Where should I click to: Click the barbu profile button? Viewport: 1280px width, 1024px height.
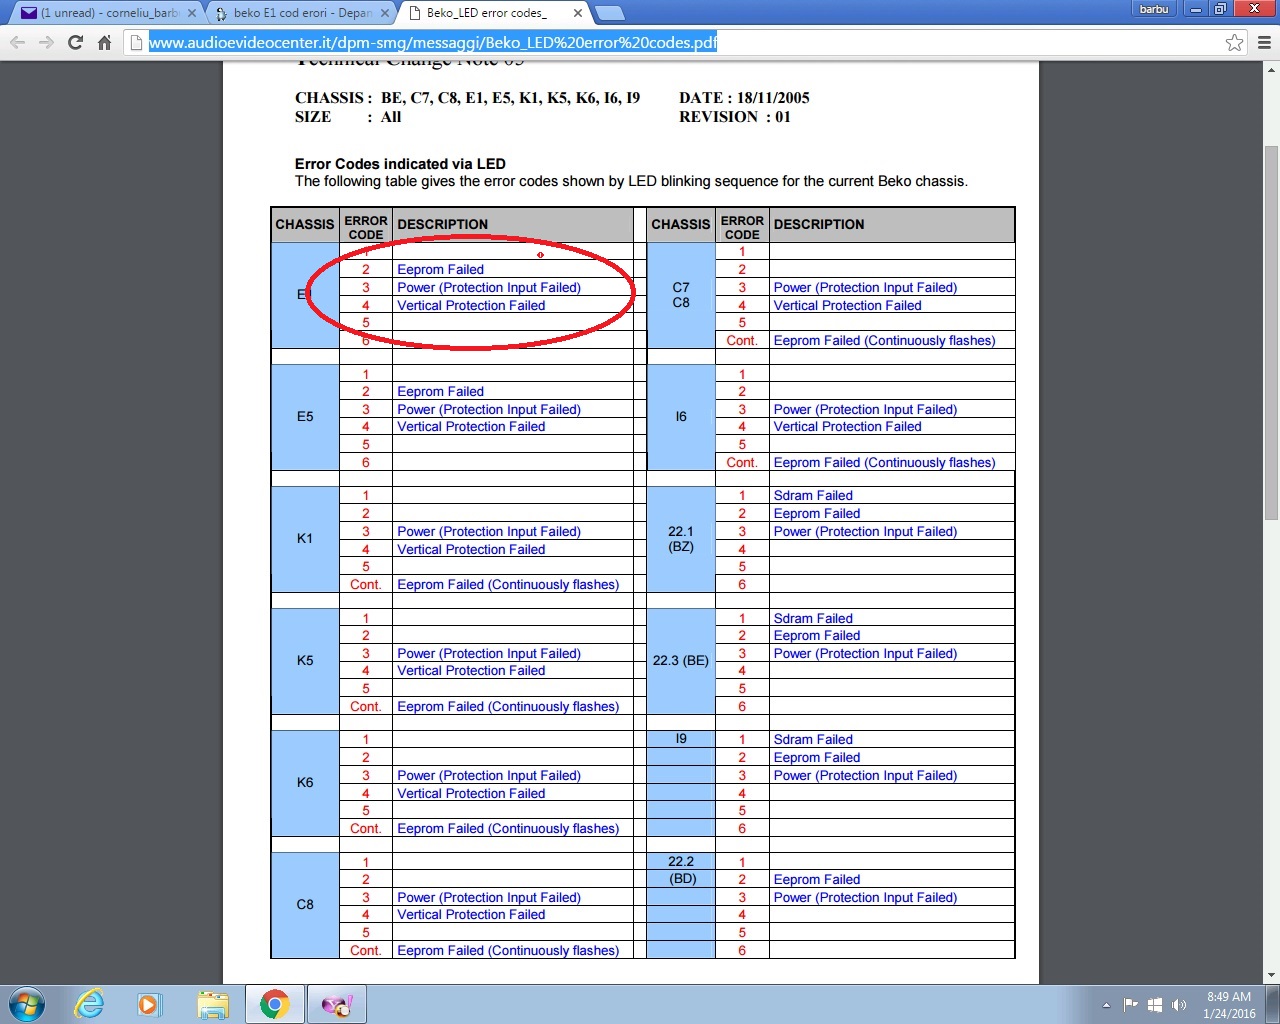pos(1153,9)
